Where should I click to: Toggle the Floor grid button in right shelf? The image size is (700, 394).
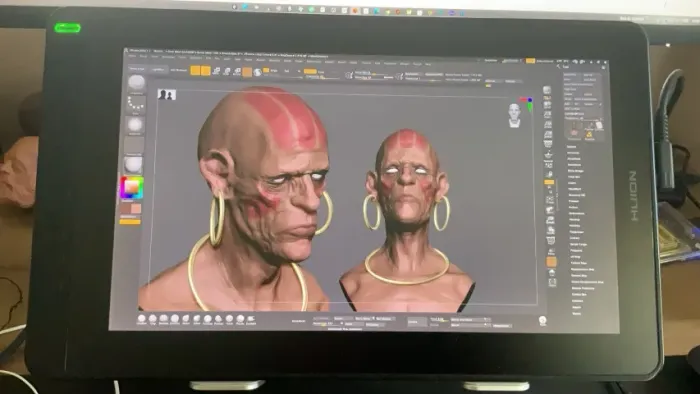click(x=548, y=154)
